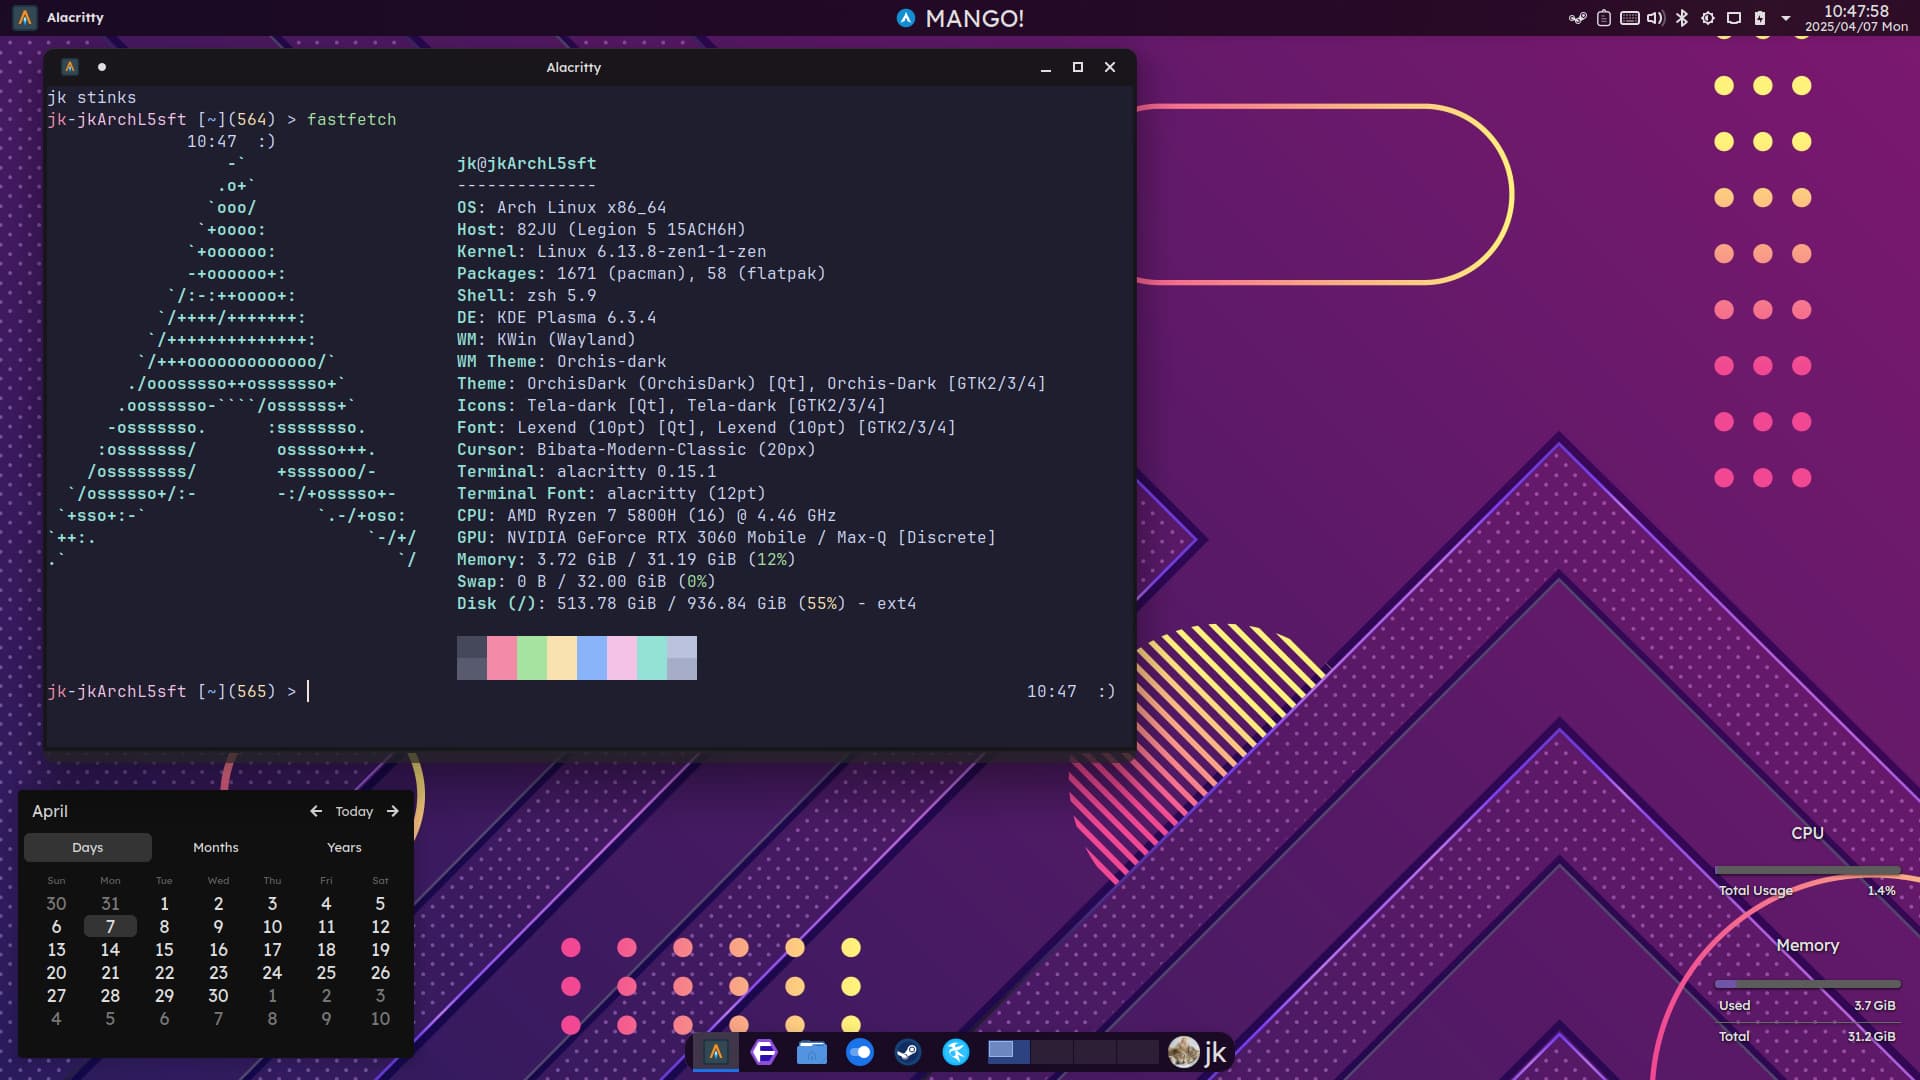The image size is (1920, 1080).
Task: Click the Arch logo beside MANGO!
Action: (x=906, y=18)
